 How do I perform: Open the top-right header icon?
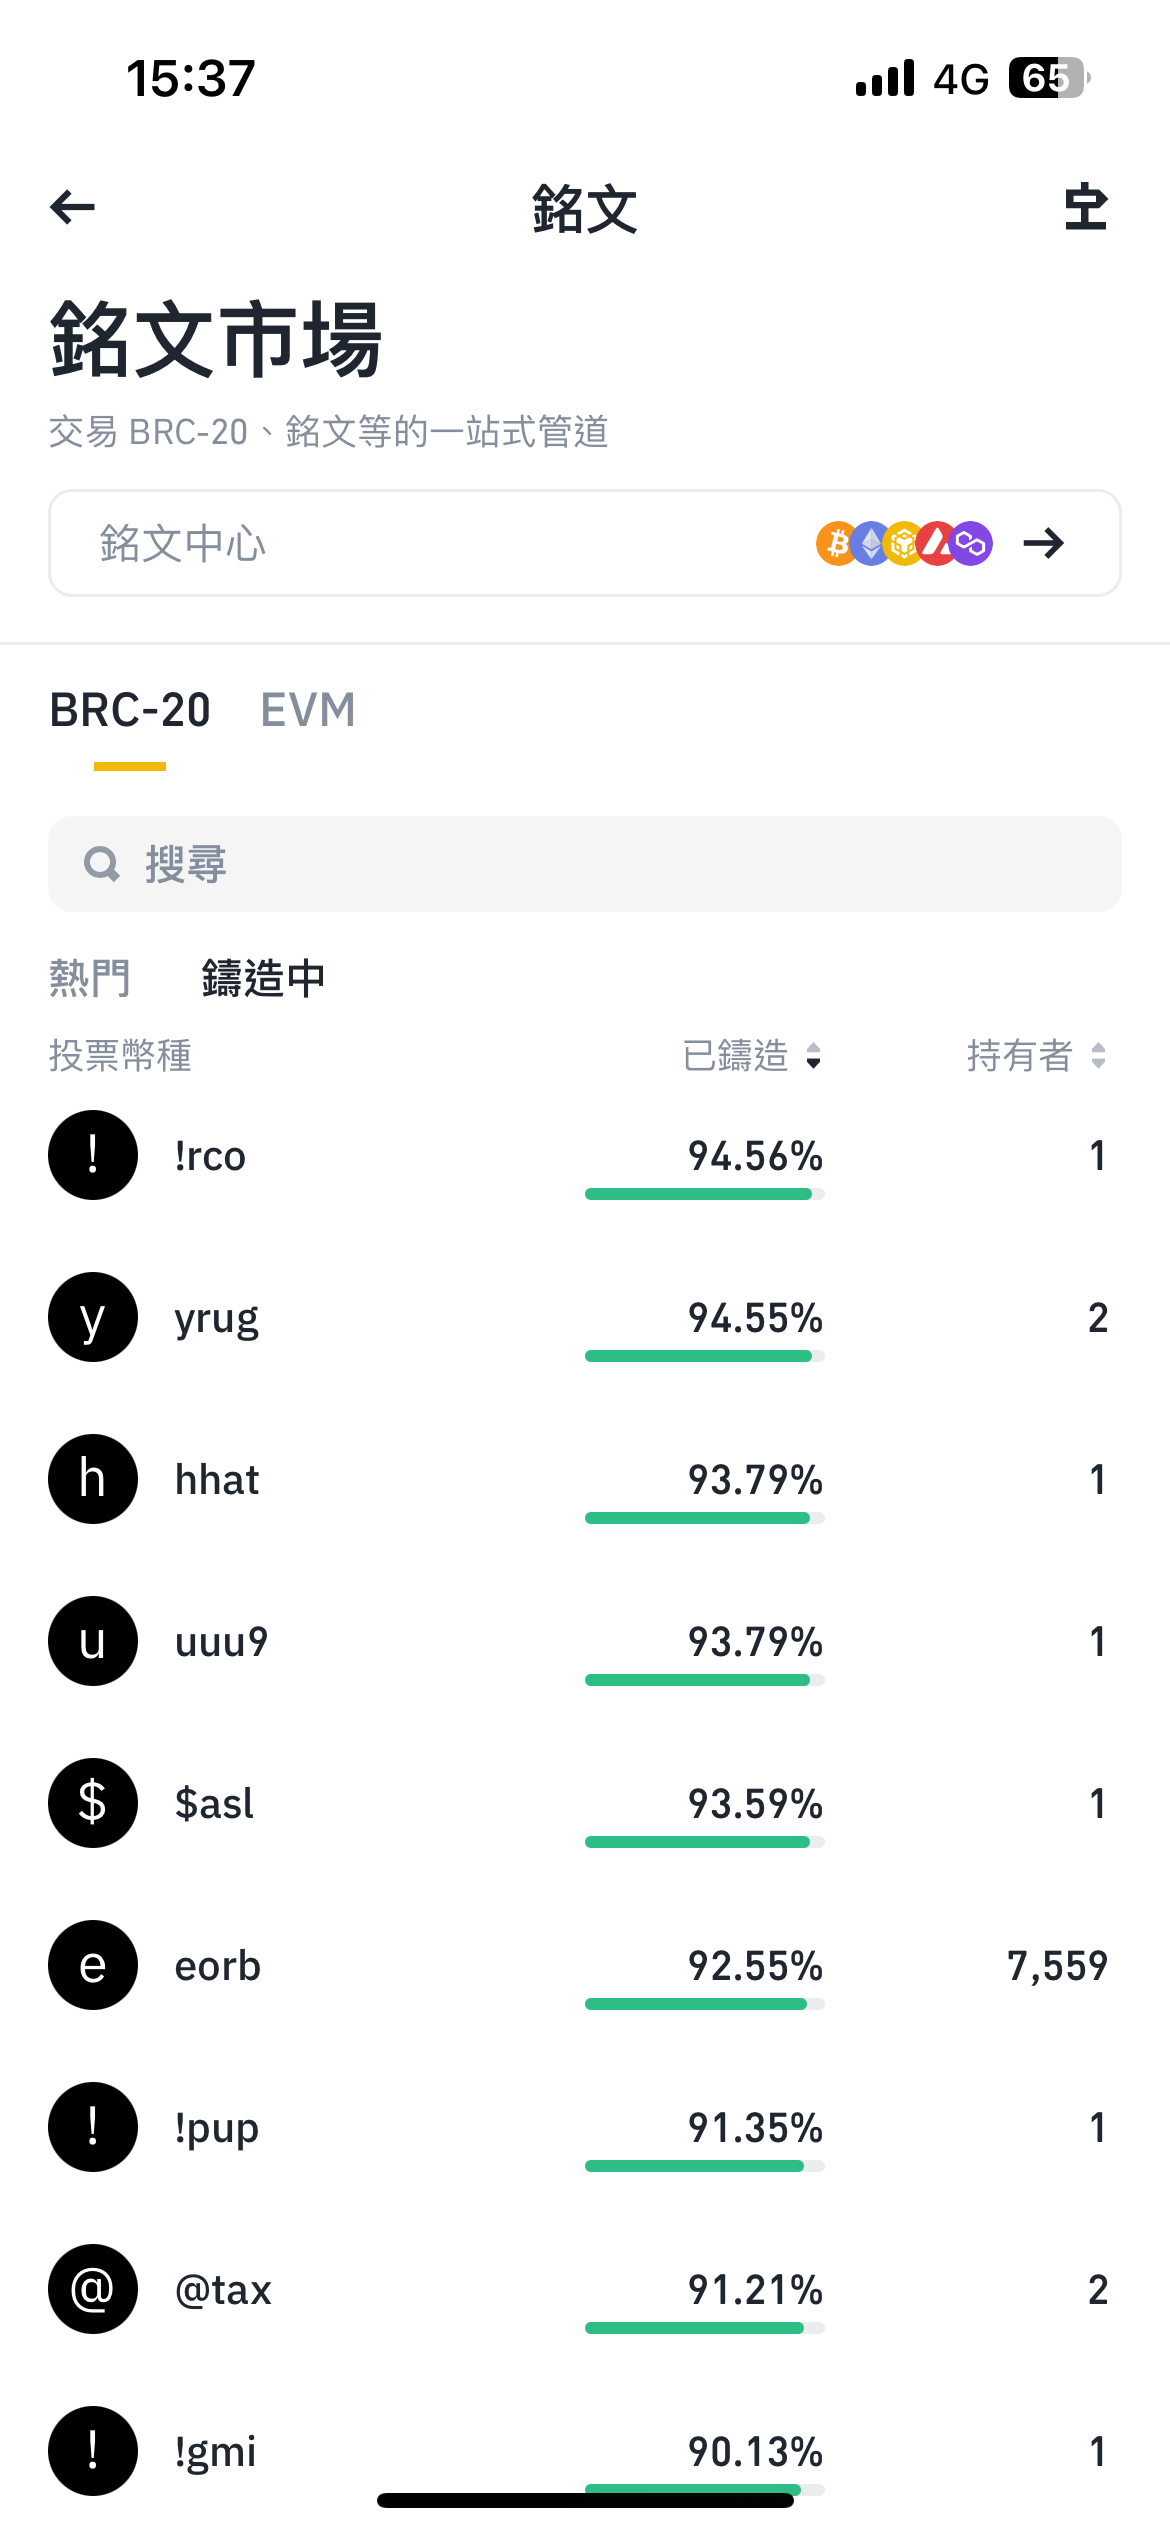[x=1085, y=207]
